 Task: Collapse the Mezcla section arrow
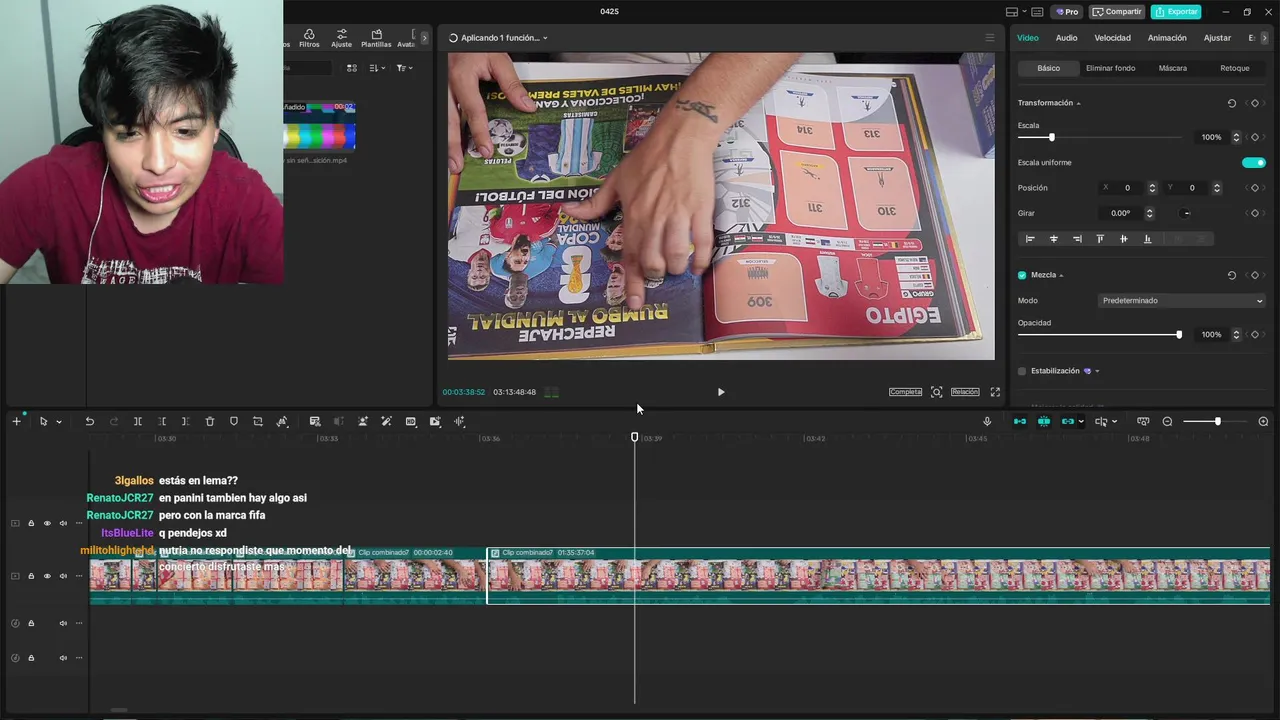[1061, 275]
